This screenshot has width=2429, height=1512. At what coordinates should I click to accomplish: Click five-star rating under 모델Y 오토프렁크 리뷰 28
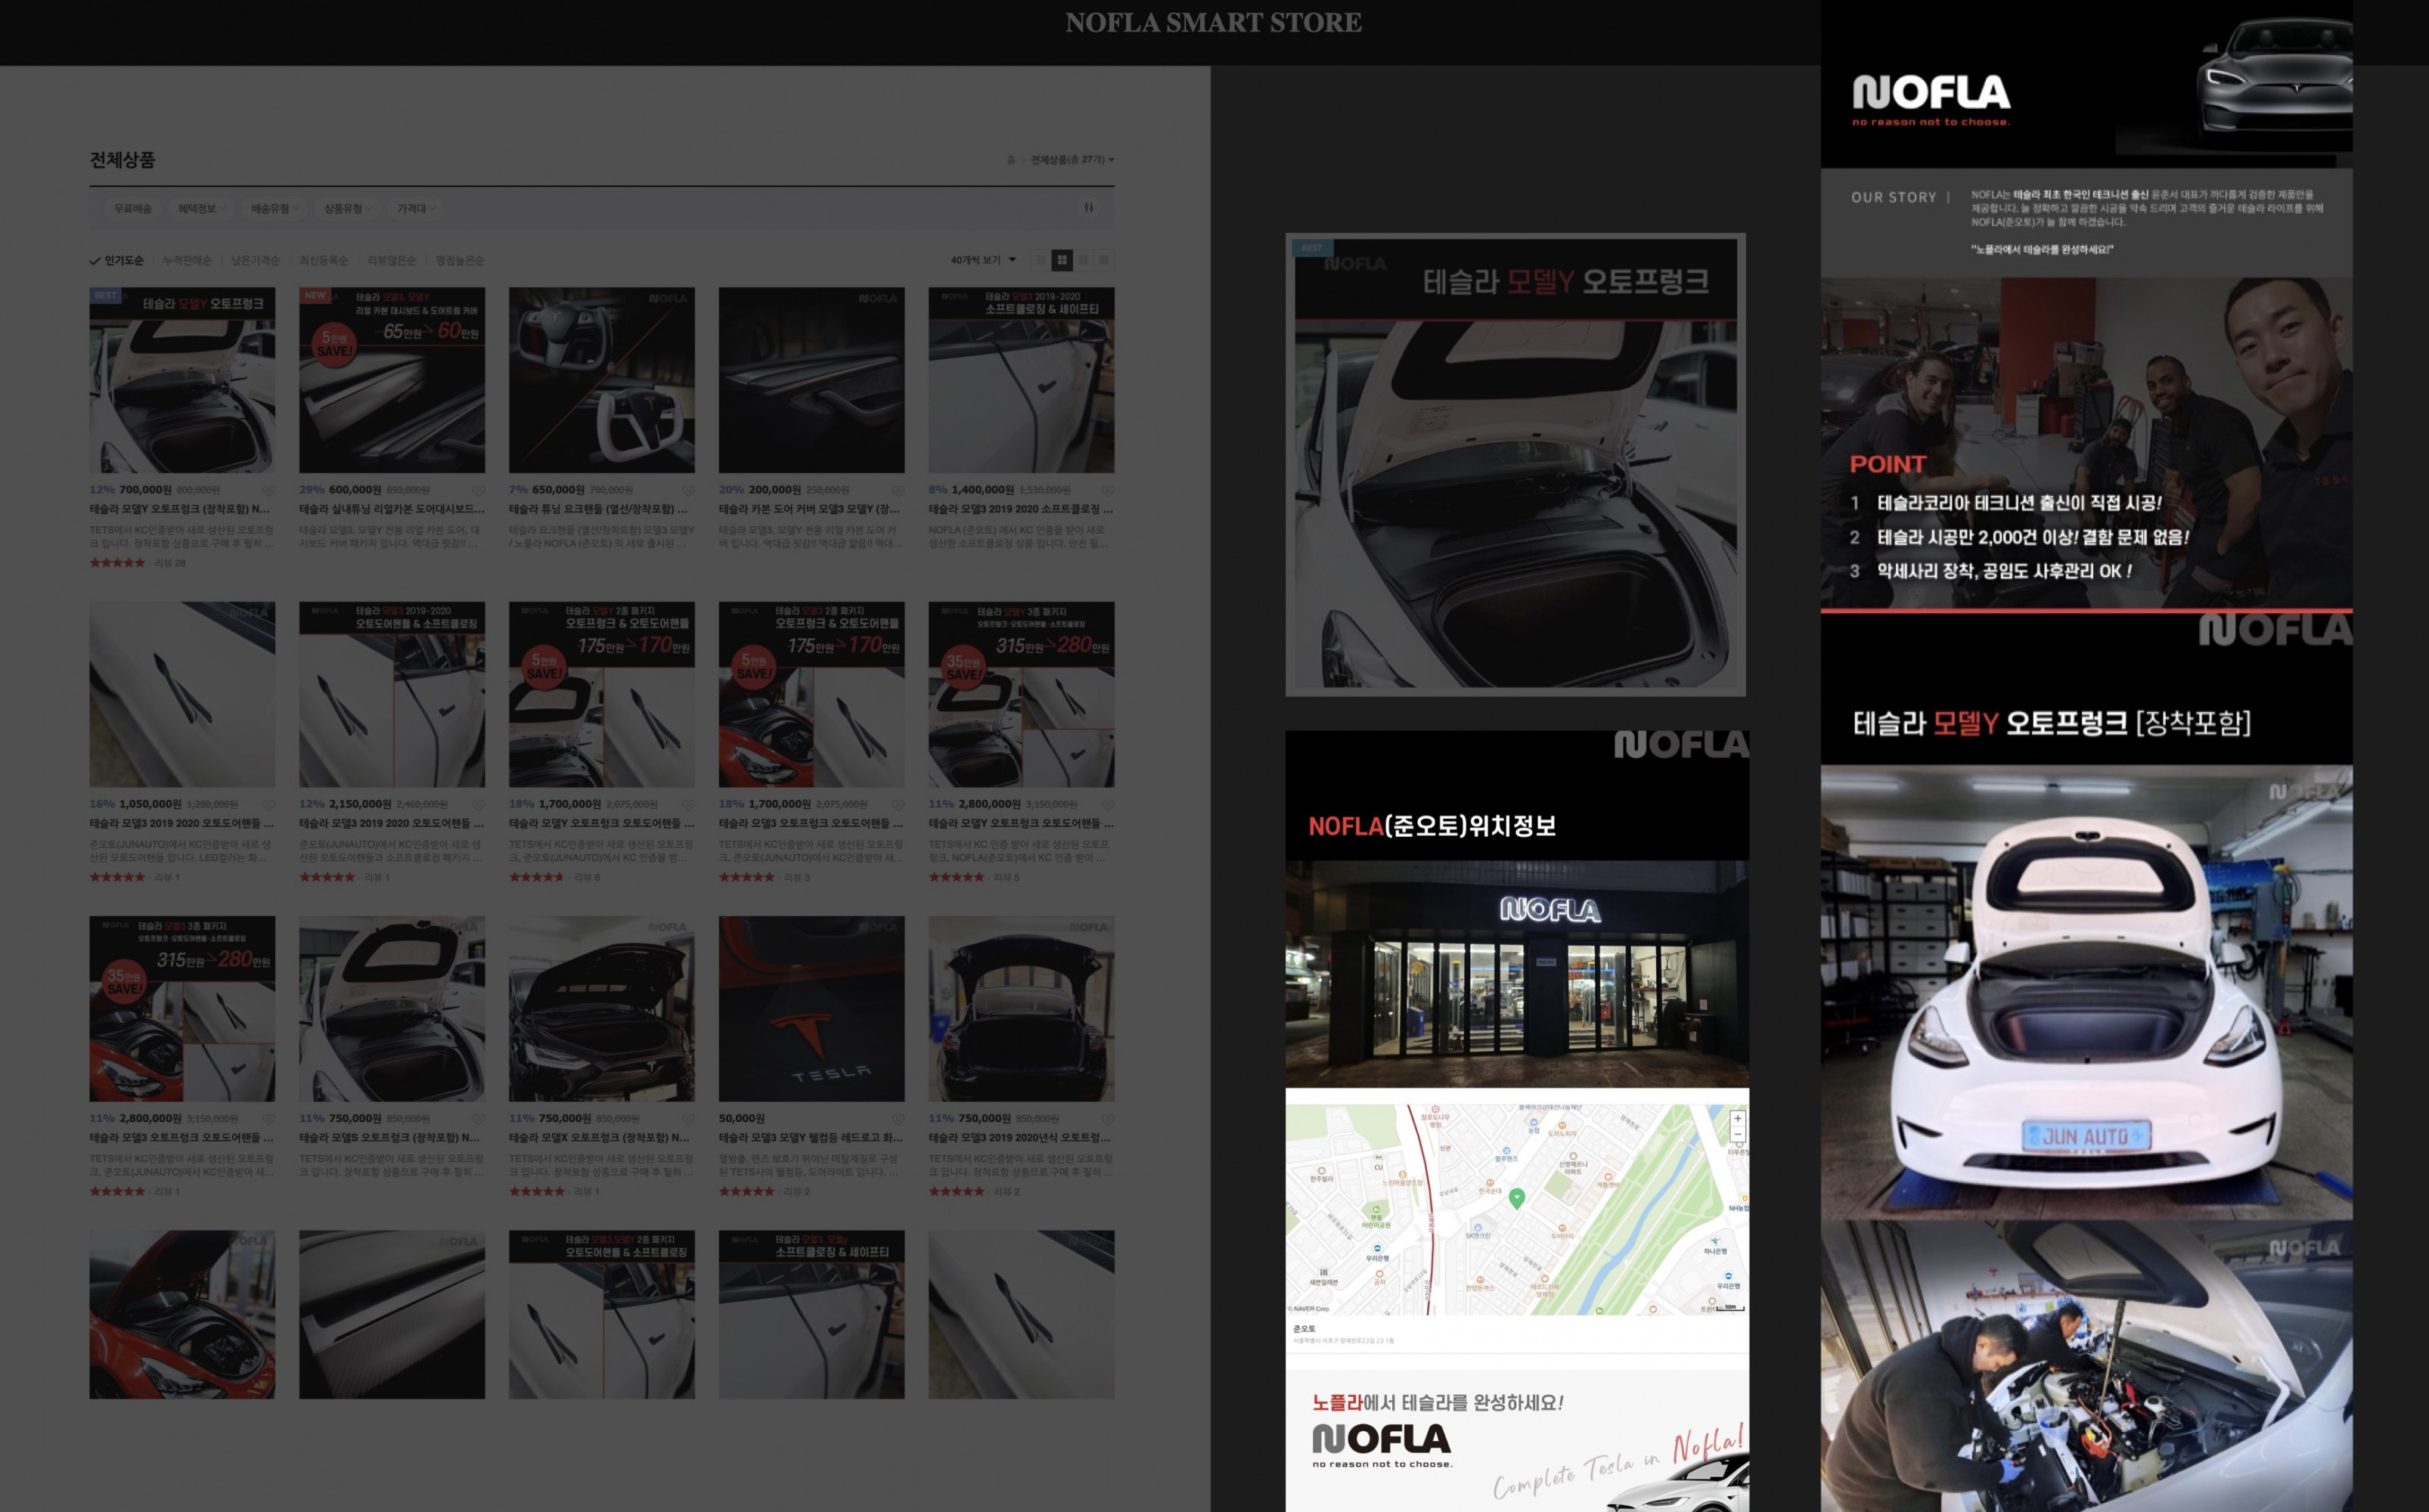(x=118, y=563)
